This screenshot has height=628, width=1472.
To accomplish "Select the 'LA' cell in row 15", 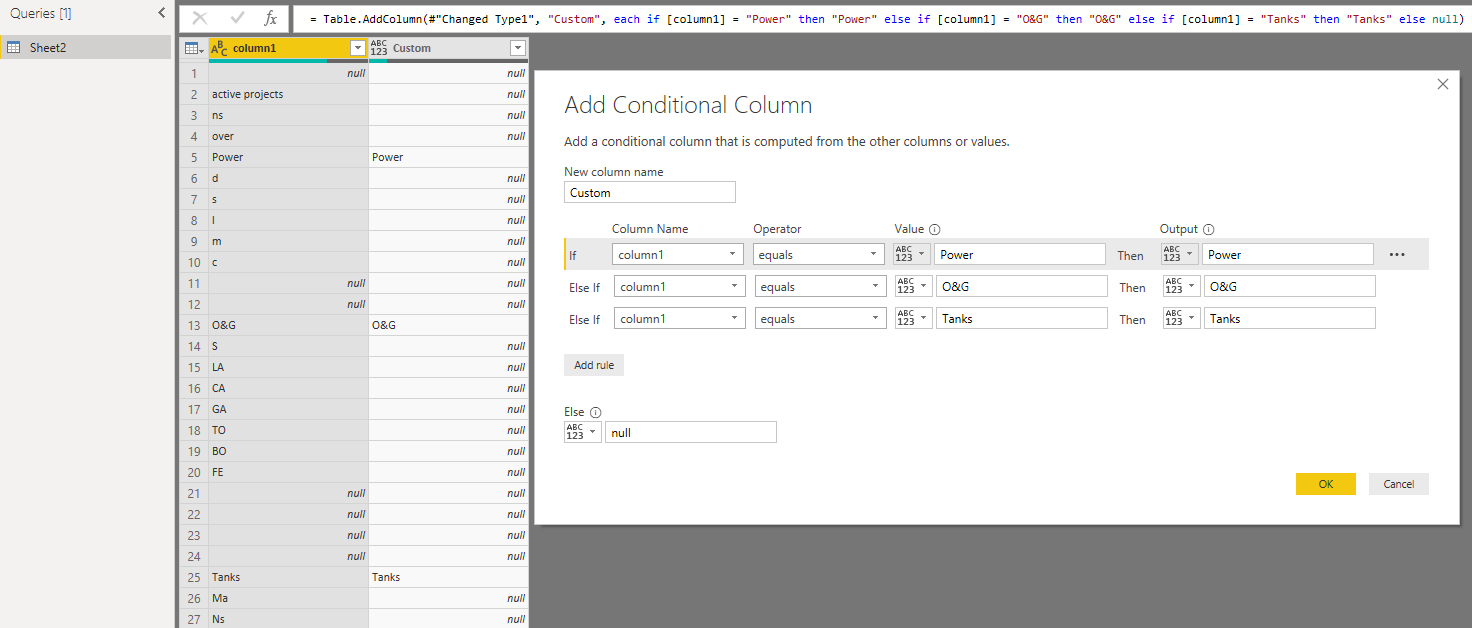I will coord(288,367).
